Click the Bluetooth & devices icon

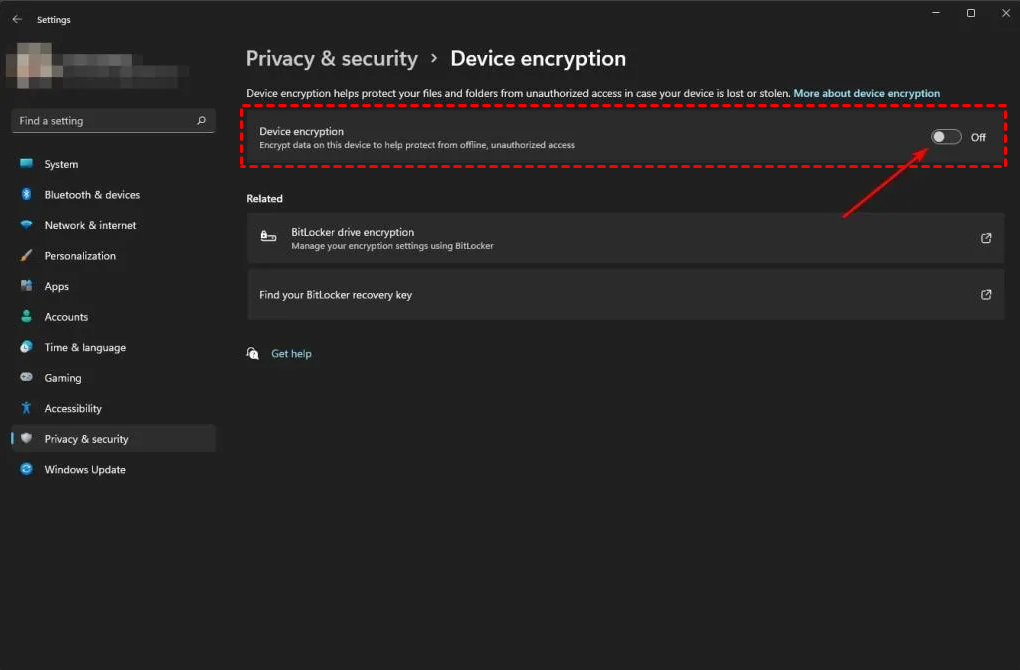(26, 195)
